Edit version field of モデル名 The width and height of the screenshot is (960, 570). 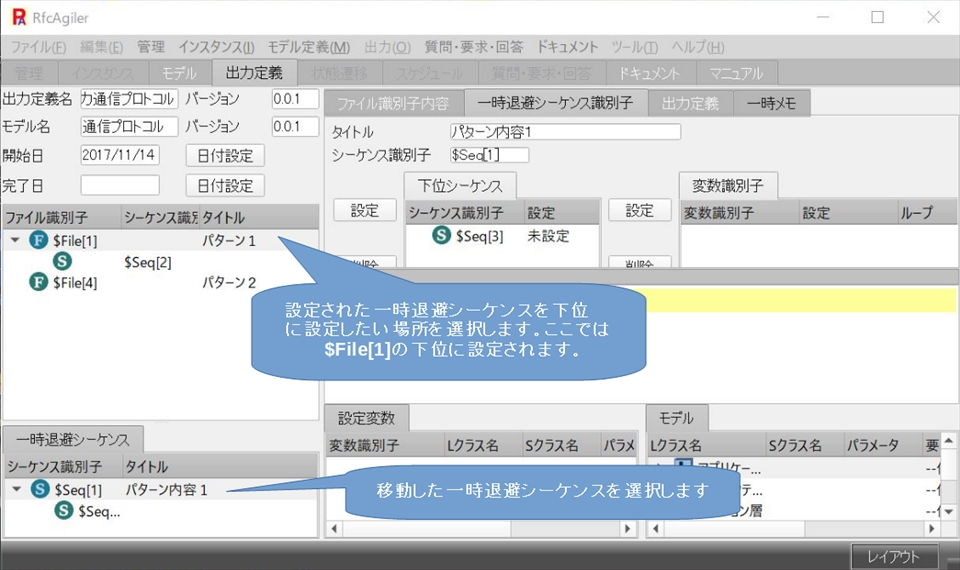(x=295, y=127)
